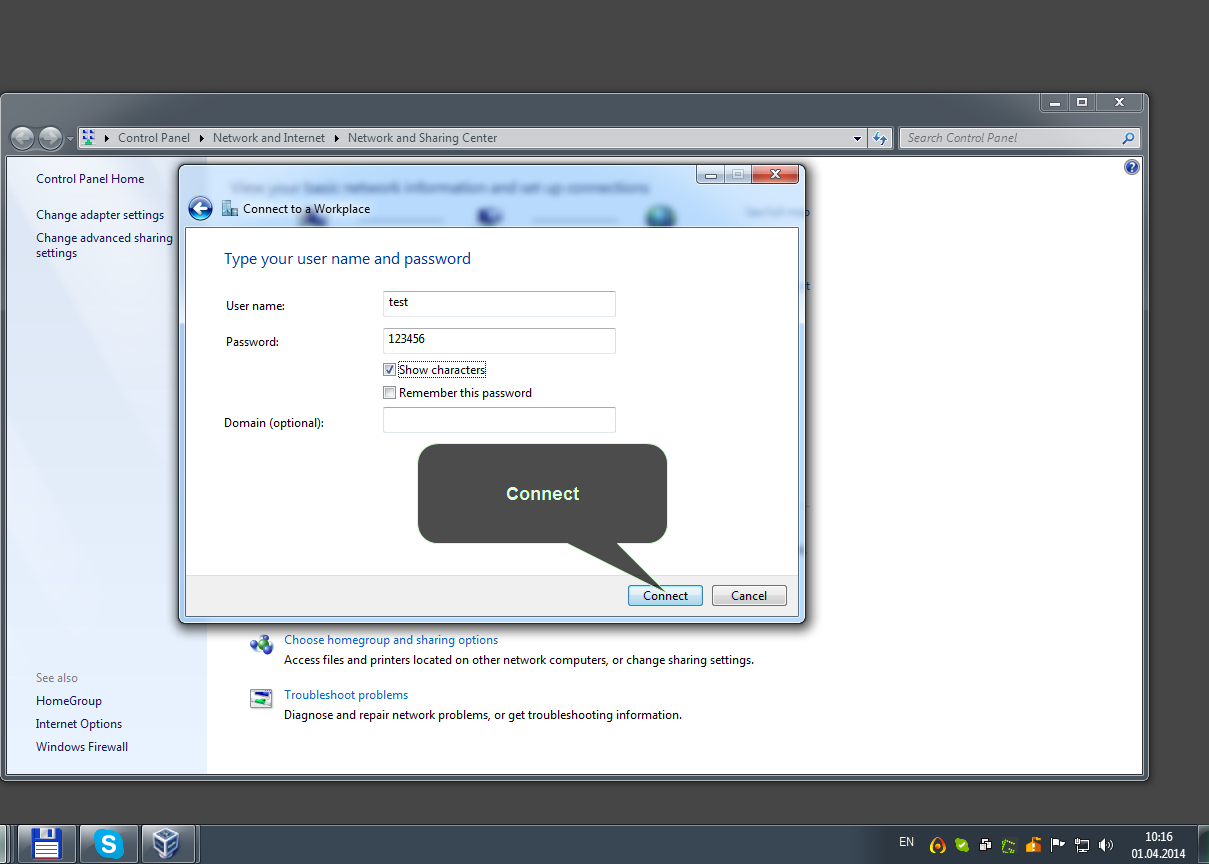Viewport: 1209px width, 864px height.
Task: Open Skype from the taskbar
Action: pos(108,844)
